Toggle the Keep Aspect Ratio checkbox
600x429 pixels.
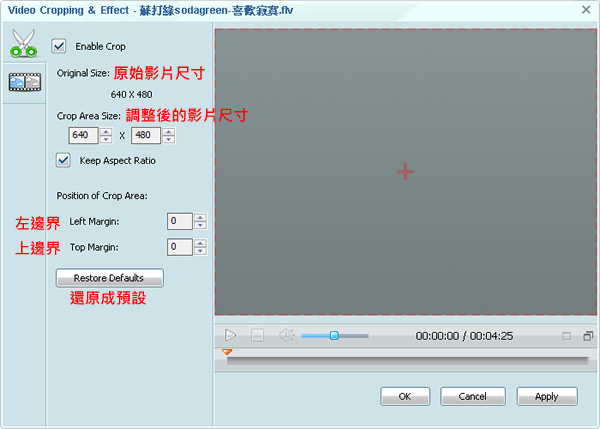point(63,160)
